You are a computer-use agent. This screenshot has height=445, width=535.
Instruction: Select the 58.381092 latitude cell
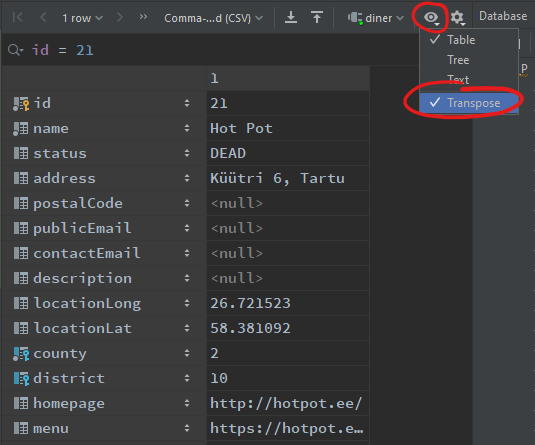pos(288,328)
